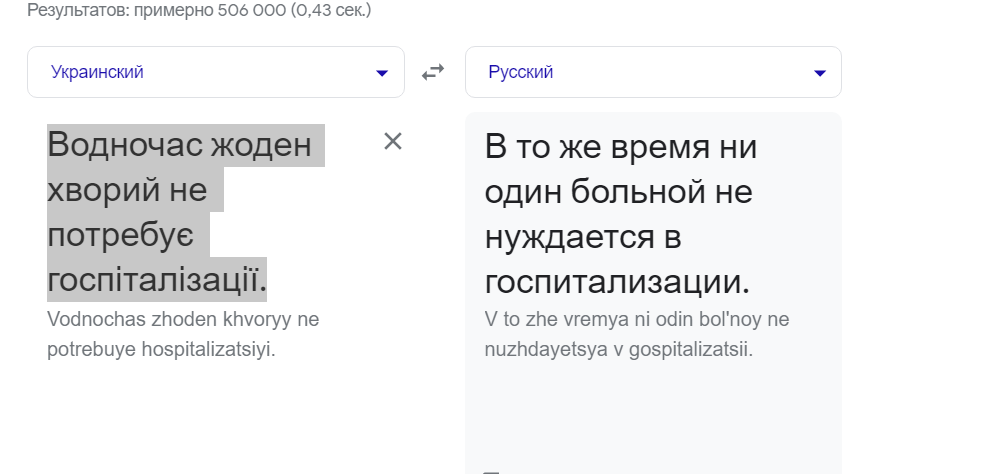The width and height of the screenshot is (1004, 474).
Task: Clear the Ukrainian source text
Action: coord(393,142)
